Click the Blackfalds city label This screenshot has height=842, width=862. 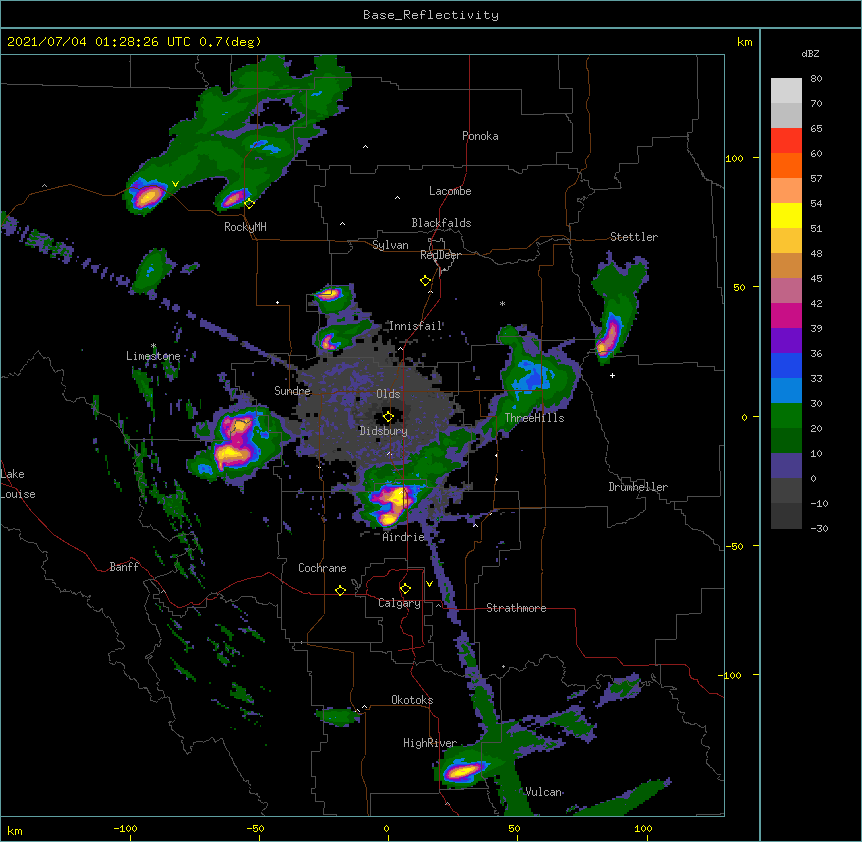pos(441,223)
